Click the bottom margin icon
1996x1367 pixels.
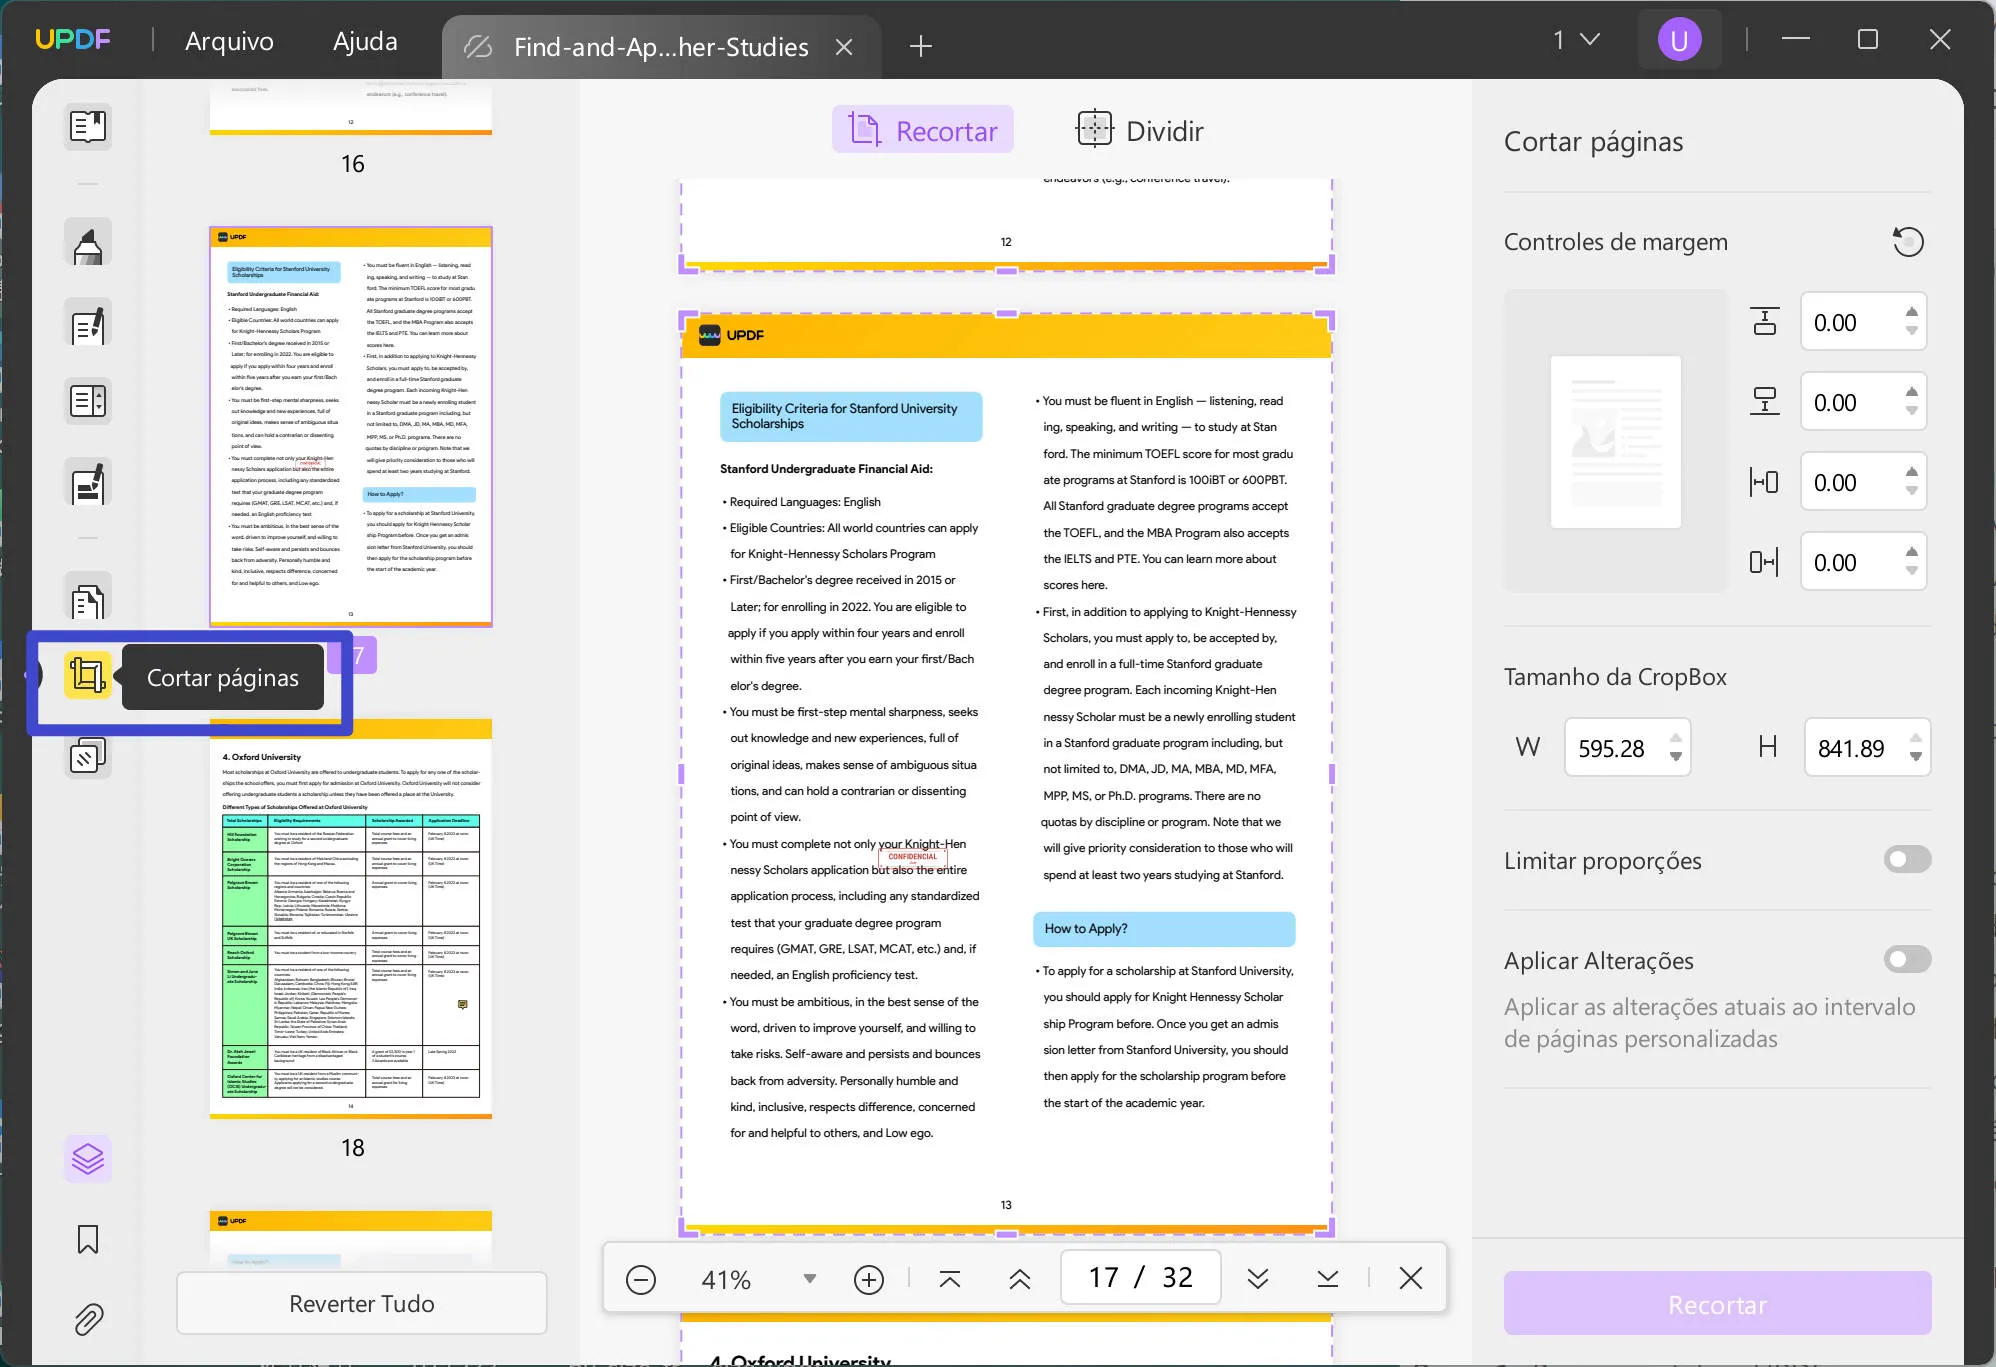click(1765, 401)
